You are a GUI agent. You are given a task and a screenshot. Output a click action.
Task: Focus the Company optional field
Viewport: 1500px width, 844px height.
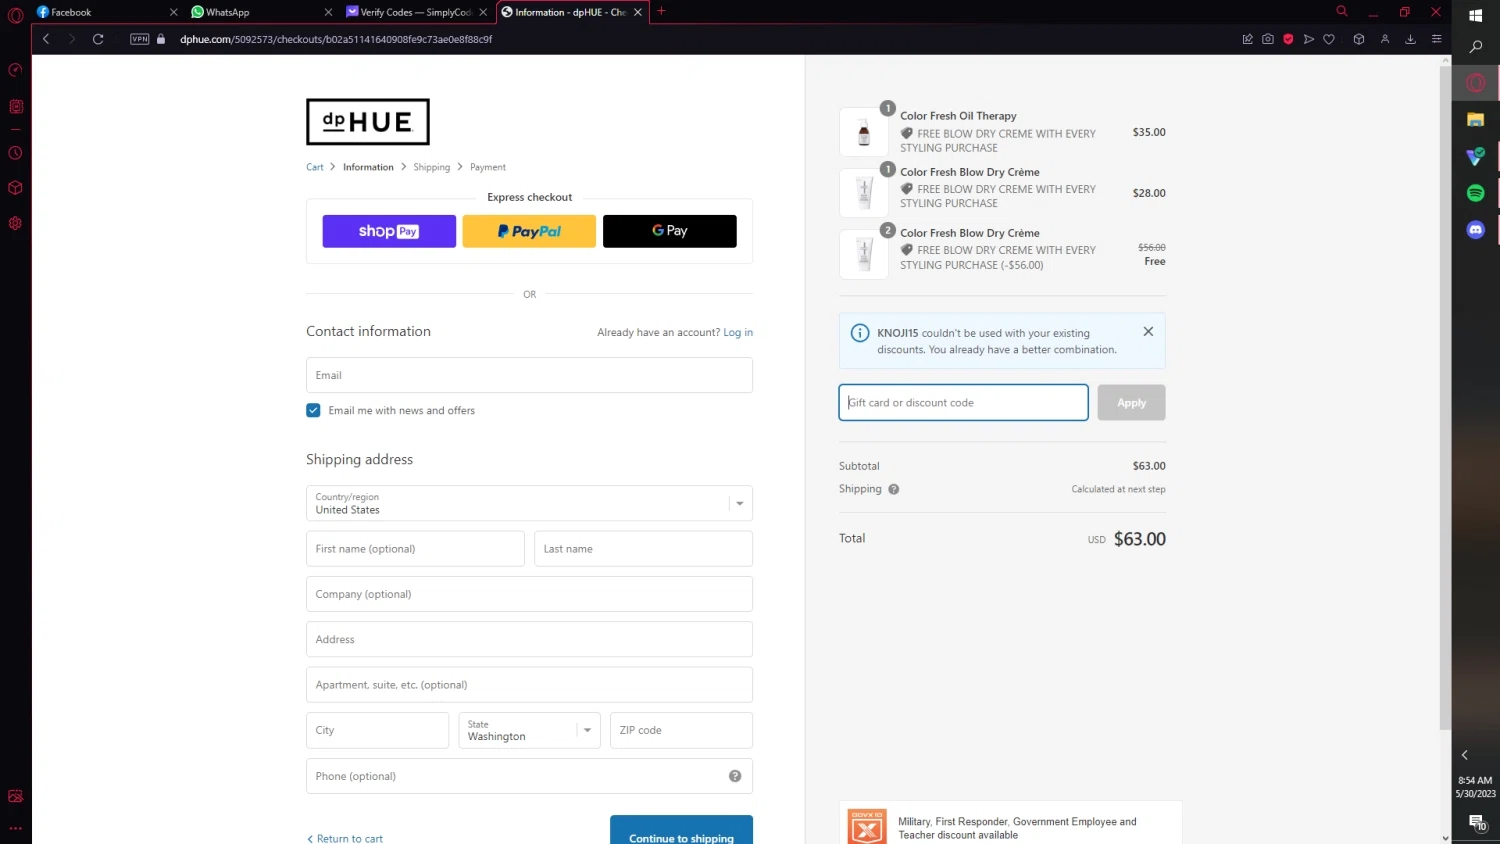(529, 594)
